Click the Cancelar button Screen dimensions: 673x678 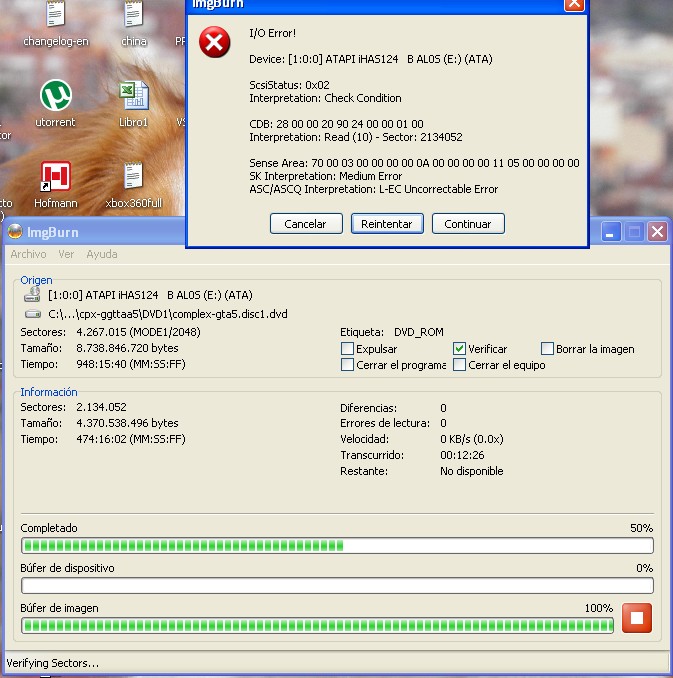(x=306, y=224)
